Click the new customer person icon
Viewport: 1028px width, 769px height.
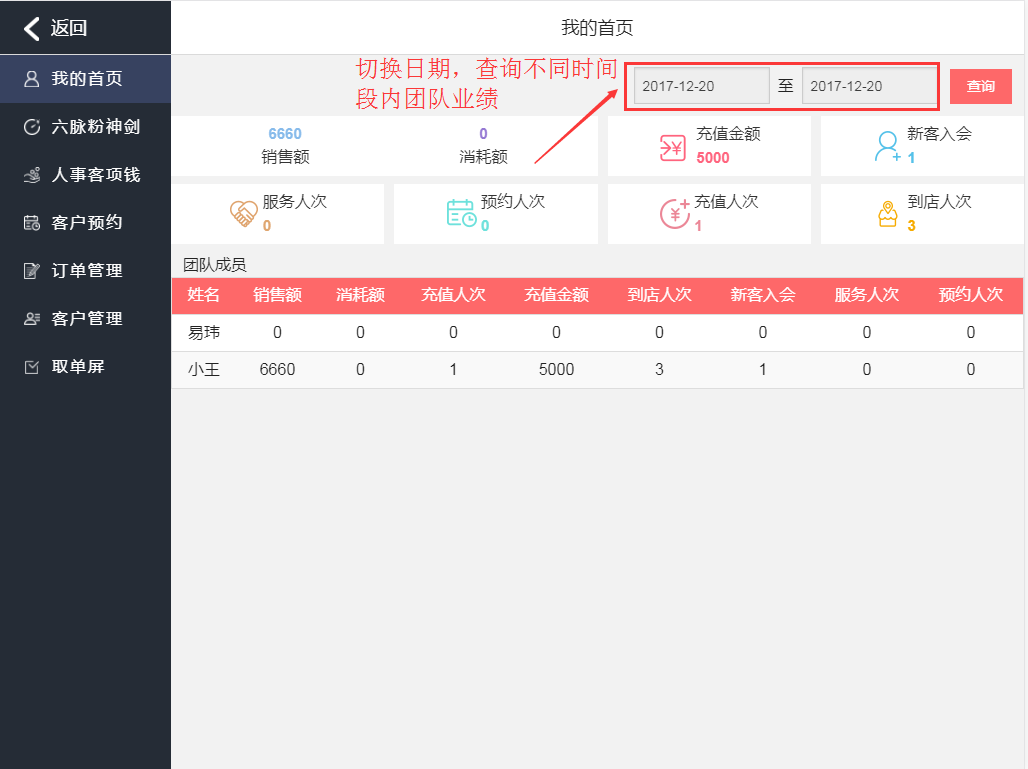(x=887, y=147)
